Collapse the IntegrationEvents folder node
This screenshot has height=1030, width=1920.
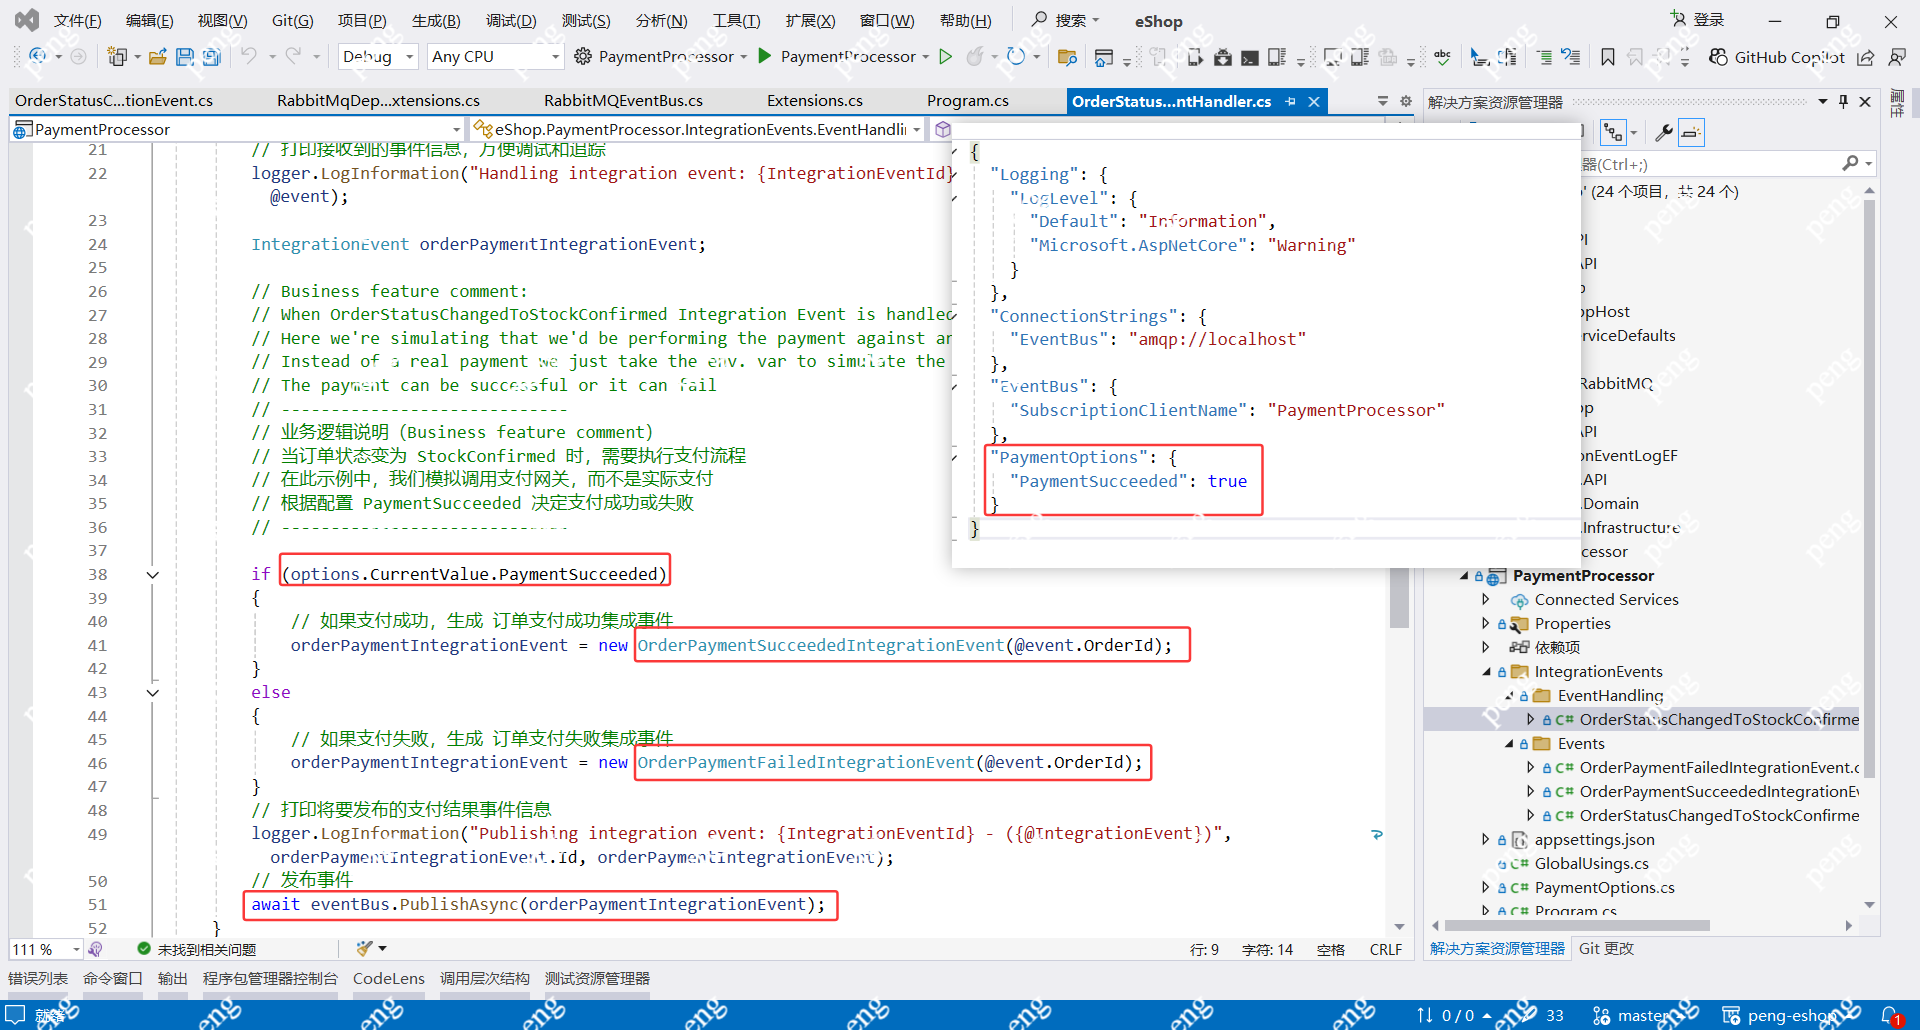click(x=1486, y=672)
